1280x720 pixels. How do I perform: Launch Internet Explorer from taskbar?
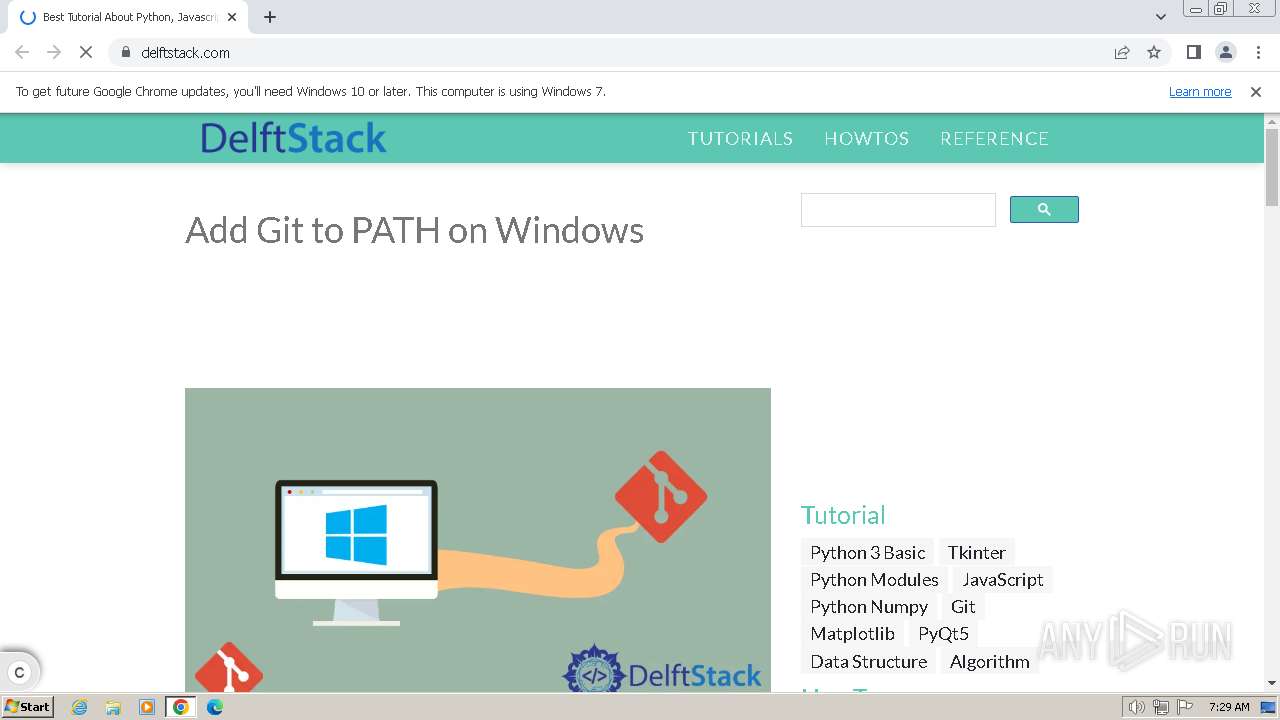pyautogui.click(x=79, y=707)
